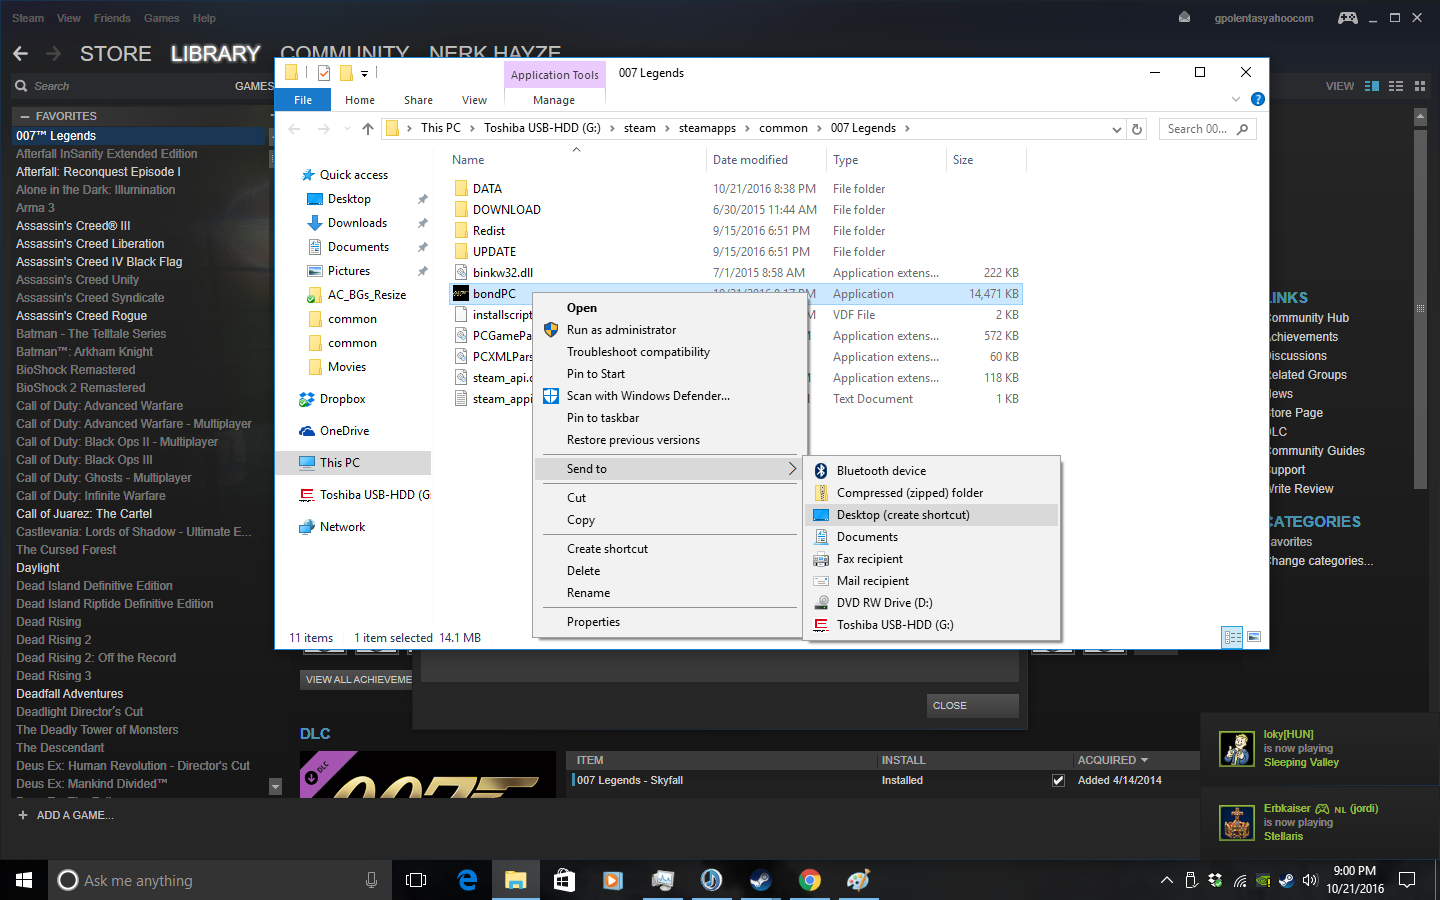Open the Steam inbox envelope icon
The height and width of the screenshot is (900, 1440).
tap(1185, 18)
